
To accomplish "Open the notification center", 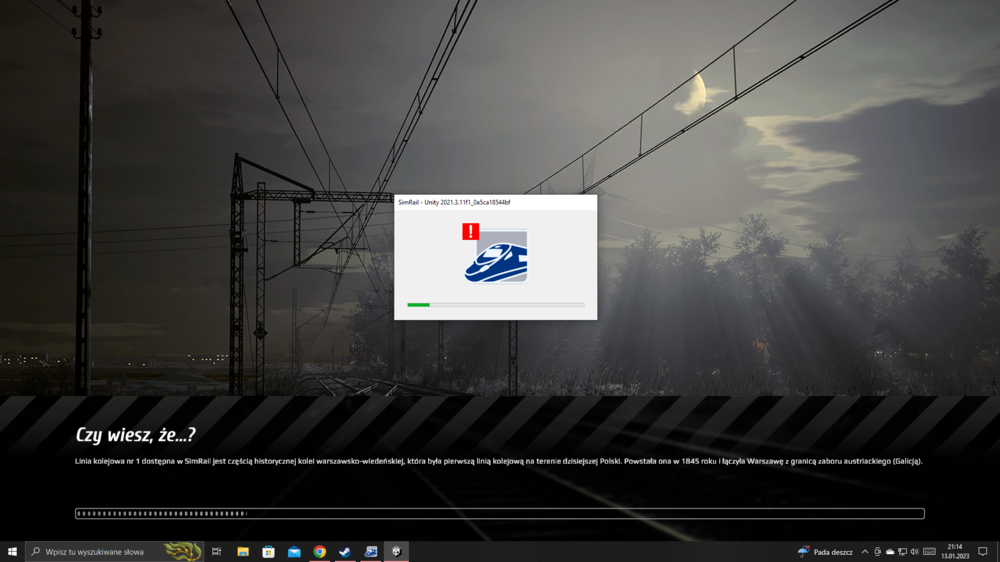I will [983, 552].
